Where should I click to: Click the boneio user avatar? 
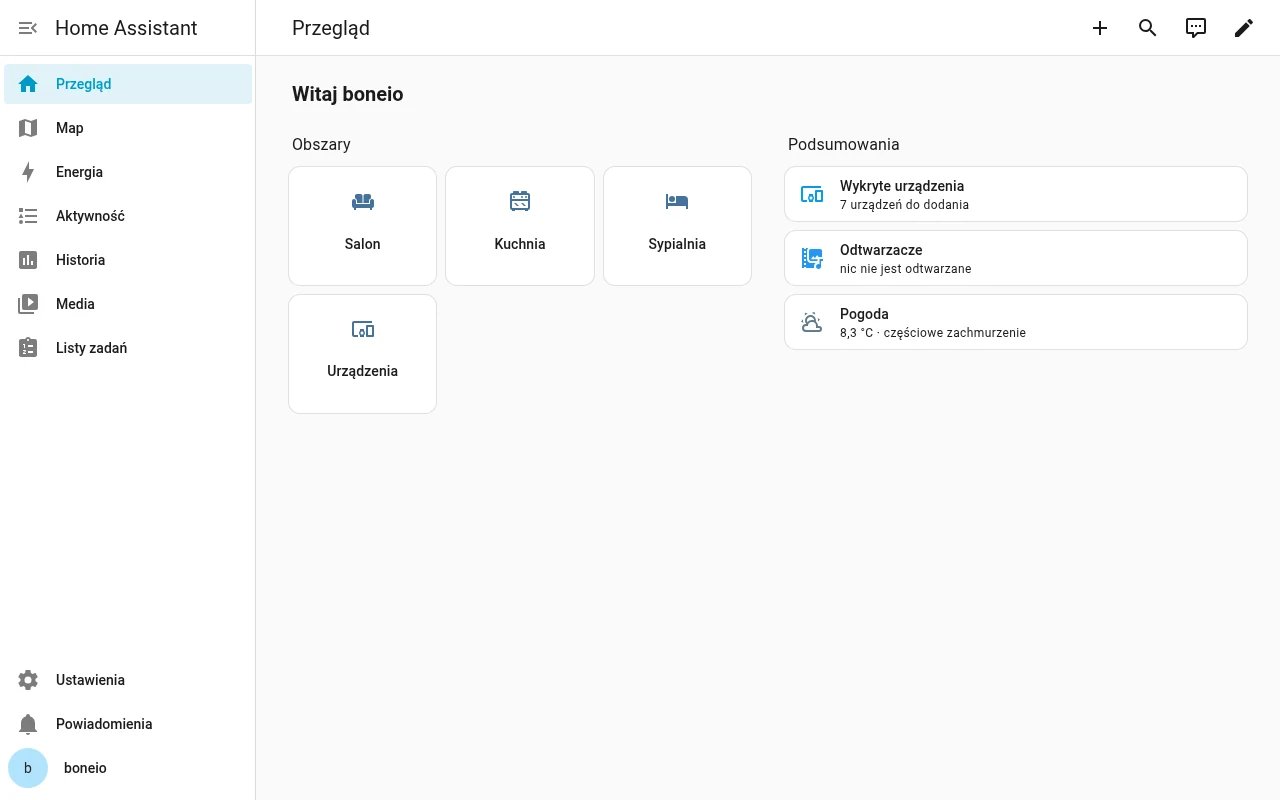(28, 768)
